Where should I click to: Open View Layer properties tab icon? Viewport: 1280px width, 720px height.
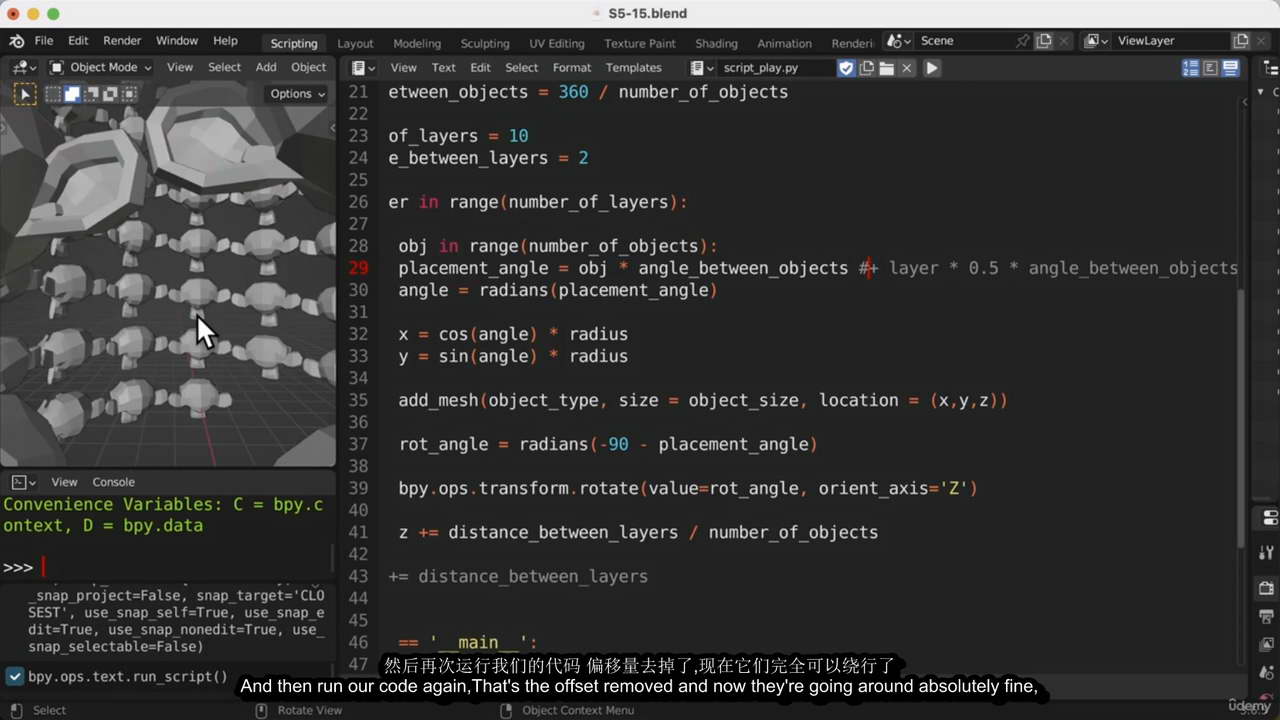click(1267, 645)
